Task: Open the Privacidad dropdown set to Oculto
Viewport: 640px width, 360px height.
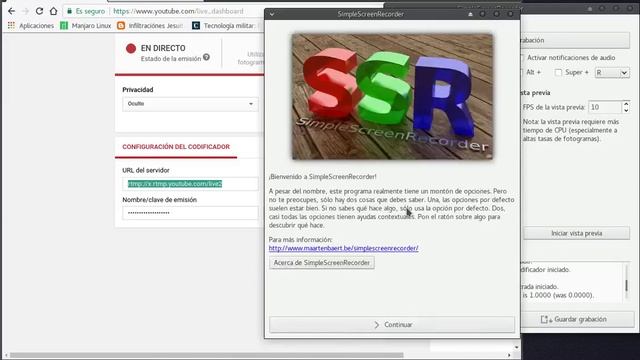Action: point(190,104)
